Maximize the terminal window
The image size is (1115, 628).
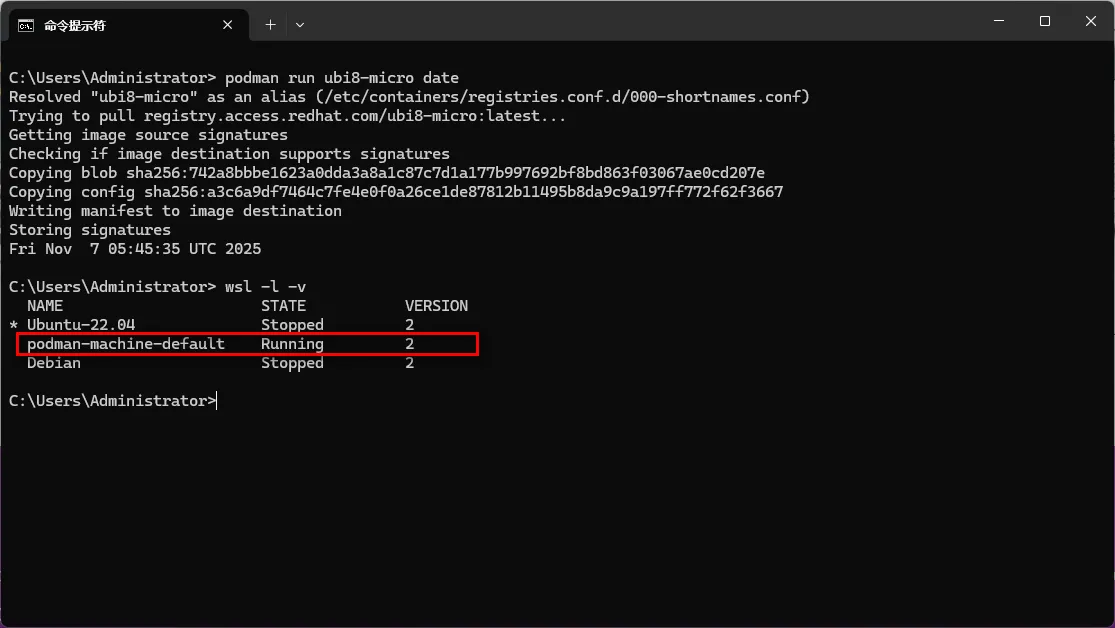coord(1044,21)
